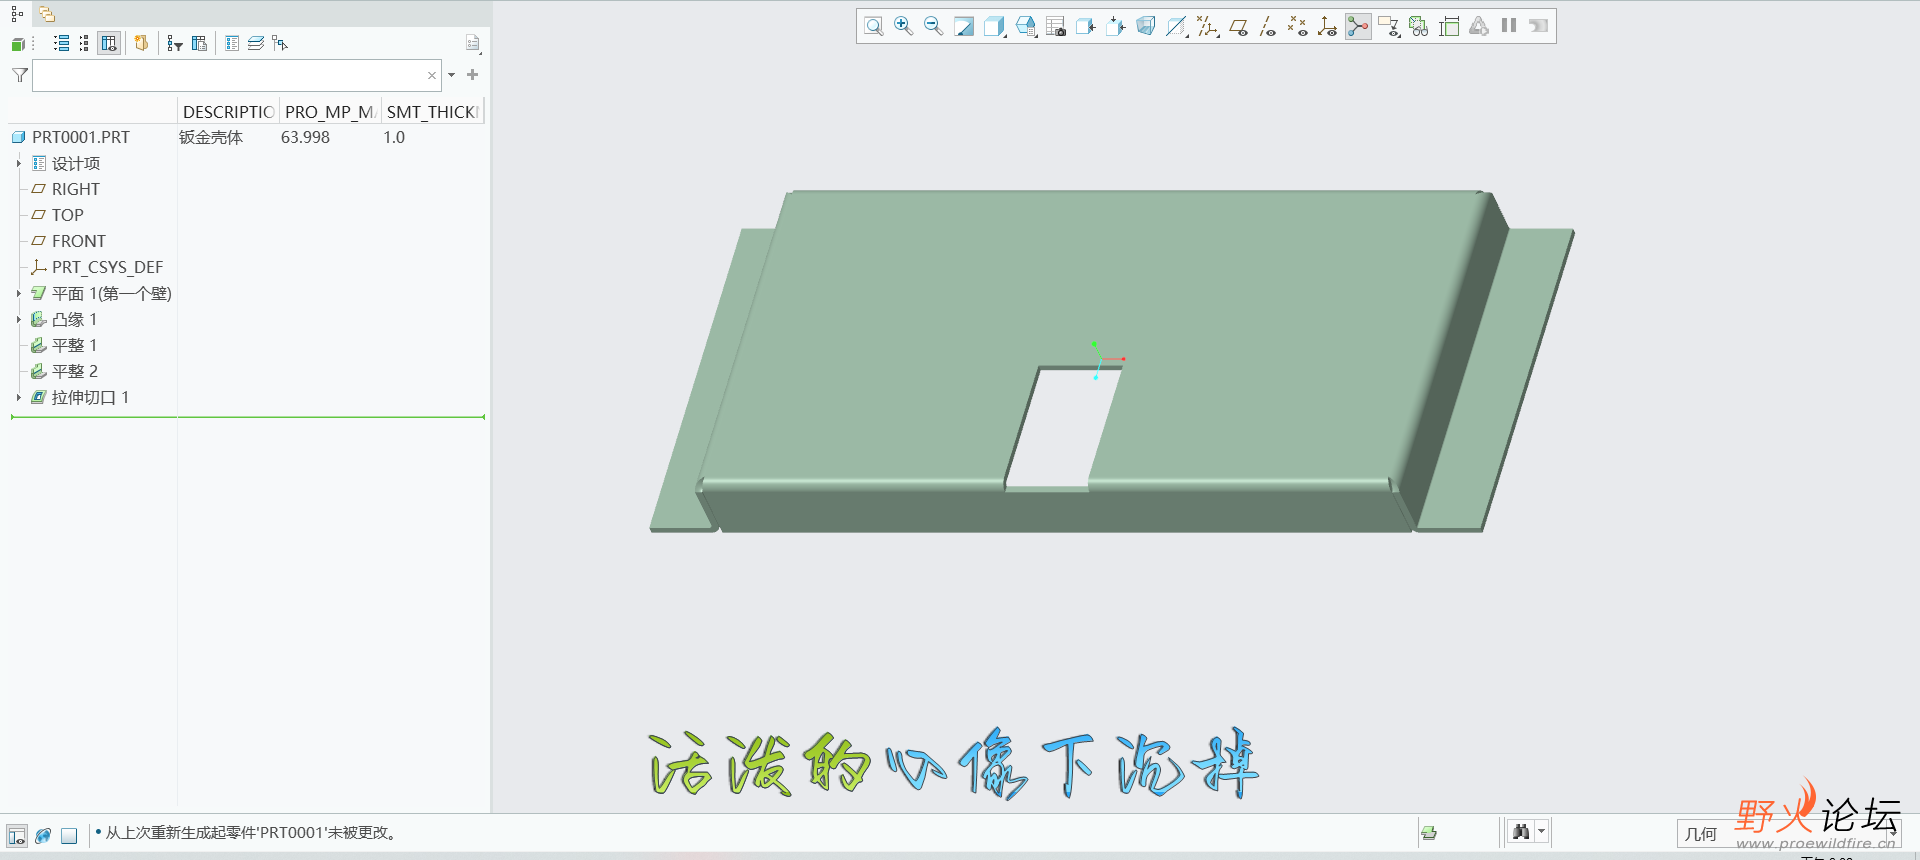Image resolution: width=1920 pixels, height=860 pixels.
Task: Toggle coordinate system display
Action: [1328, 27]
